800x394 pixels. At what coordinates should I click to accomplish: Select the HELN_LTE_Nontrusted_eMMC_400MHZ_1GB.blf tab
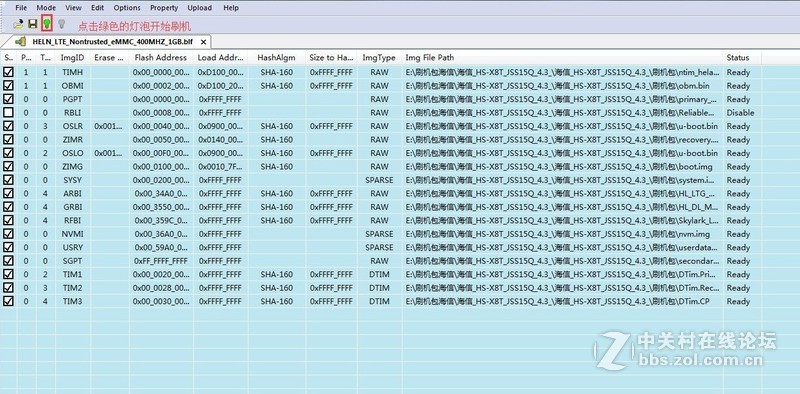click(x=112, y=42)
